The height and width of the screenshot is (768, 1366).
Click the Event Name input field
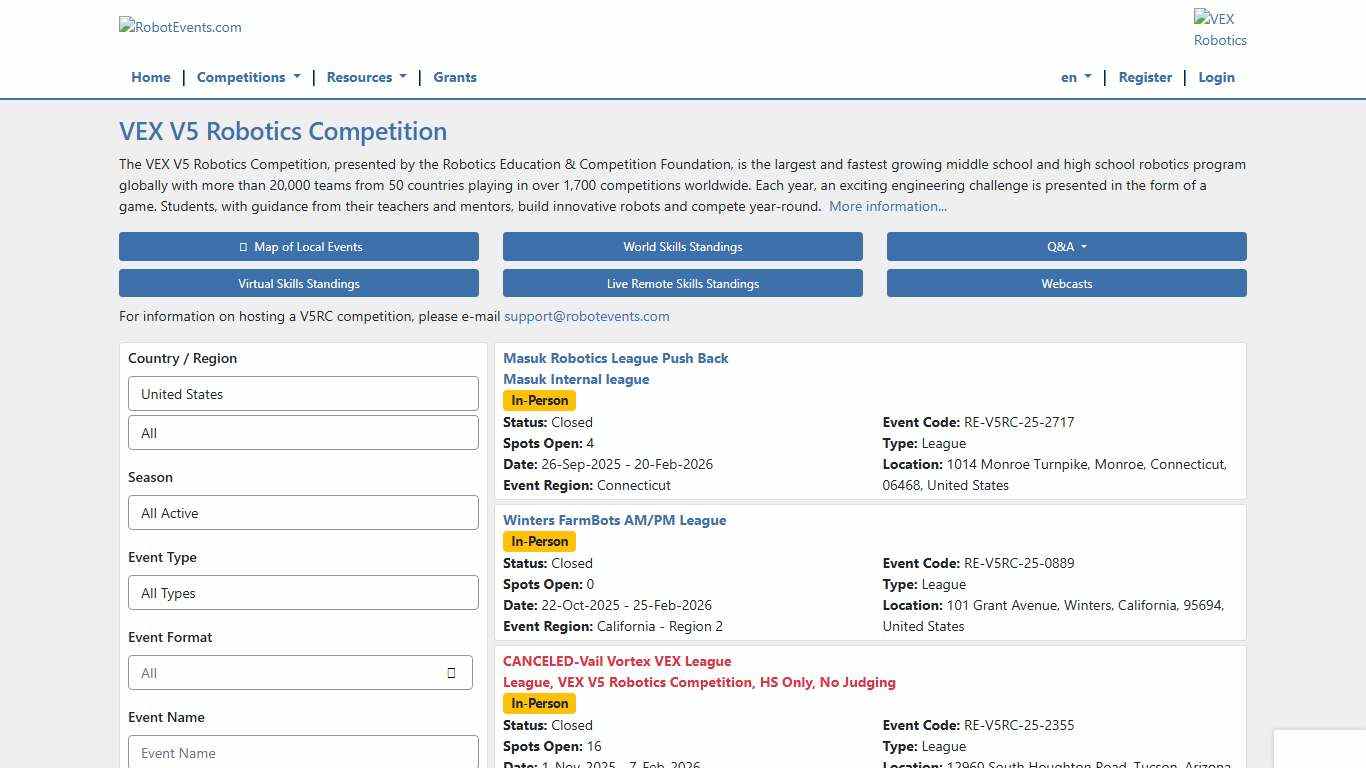303,753
